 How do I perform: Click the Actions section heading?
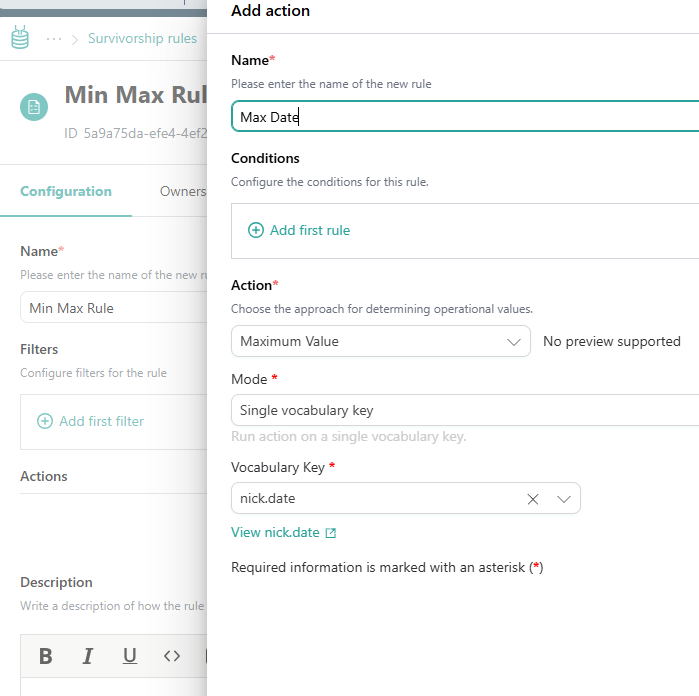click(44, 476)
